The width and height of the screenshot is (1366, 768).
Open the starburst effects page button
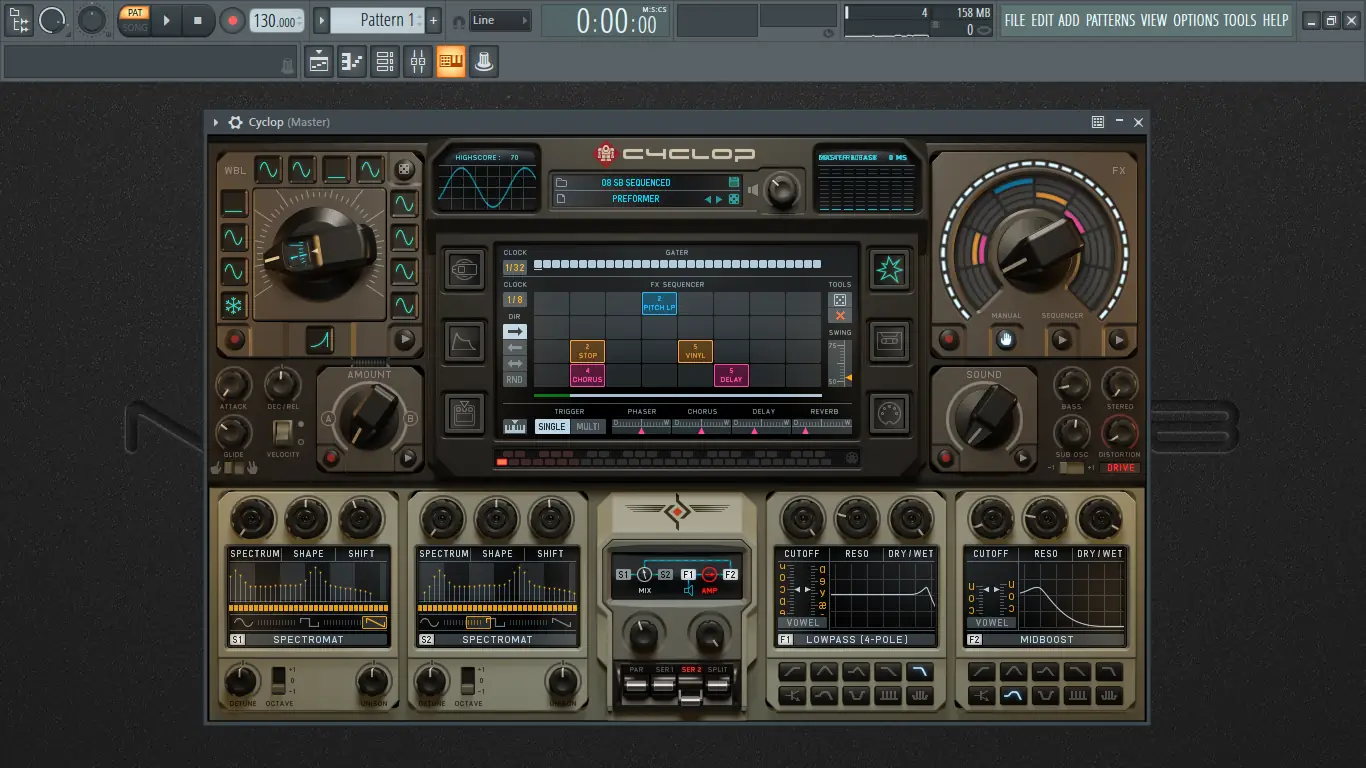889,269
